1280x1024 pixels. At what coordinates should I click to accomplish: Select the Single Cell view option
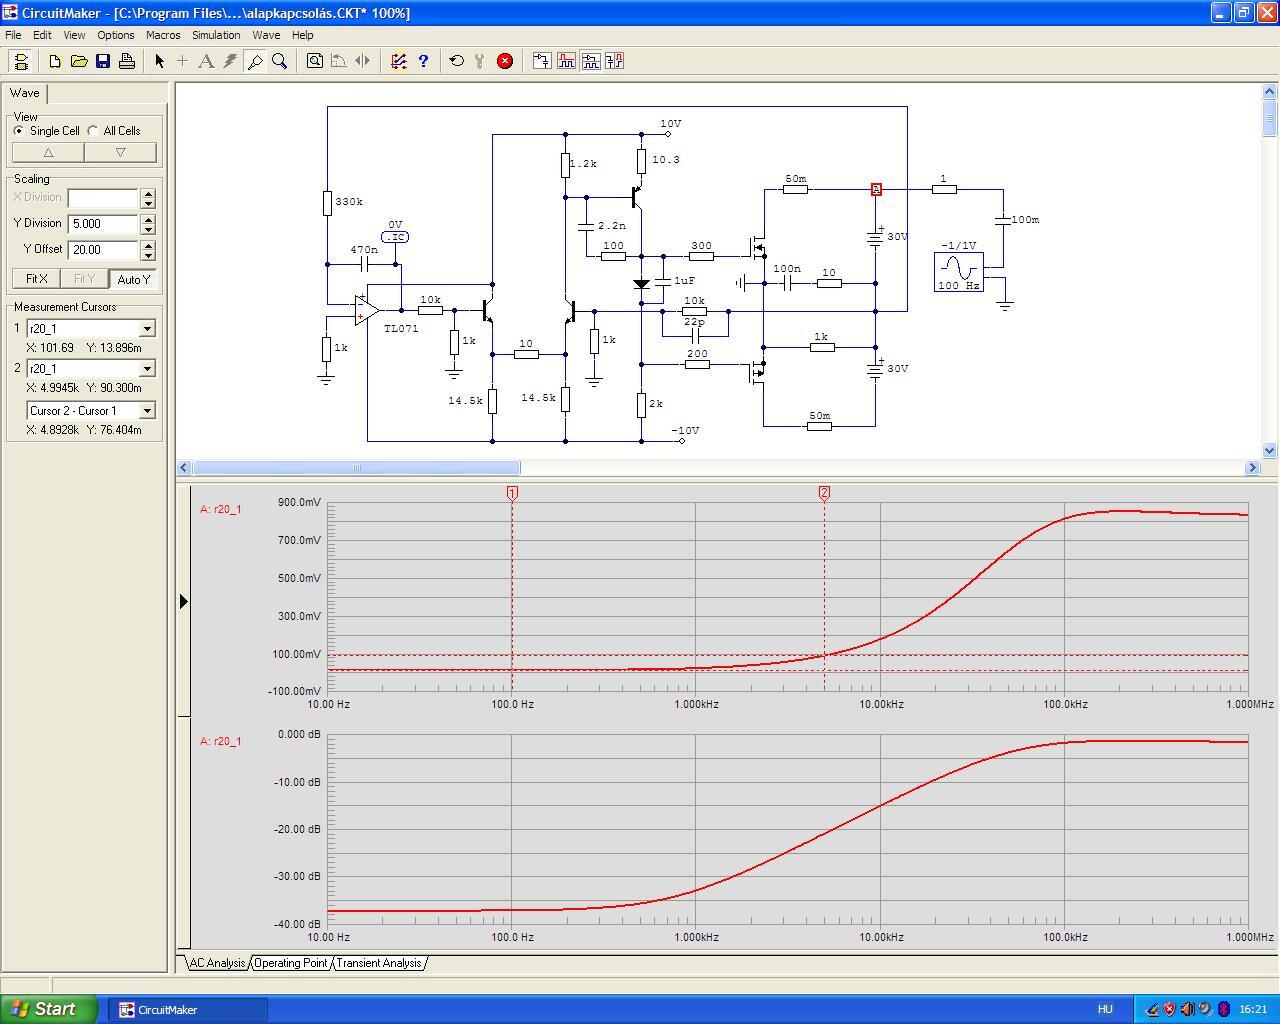point(46,131)
